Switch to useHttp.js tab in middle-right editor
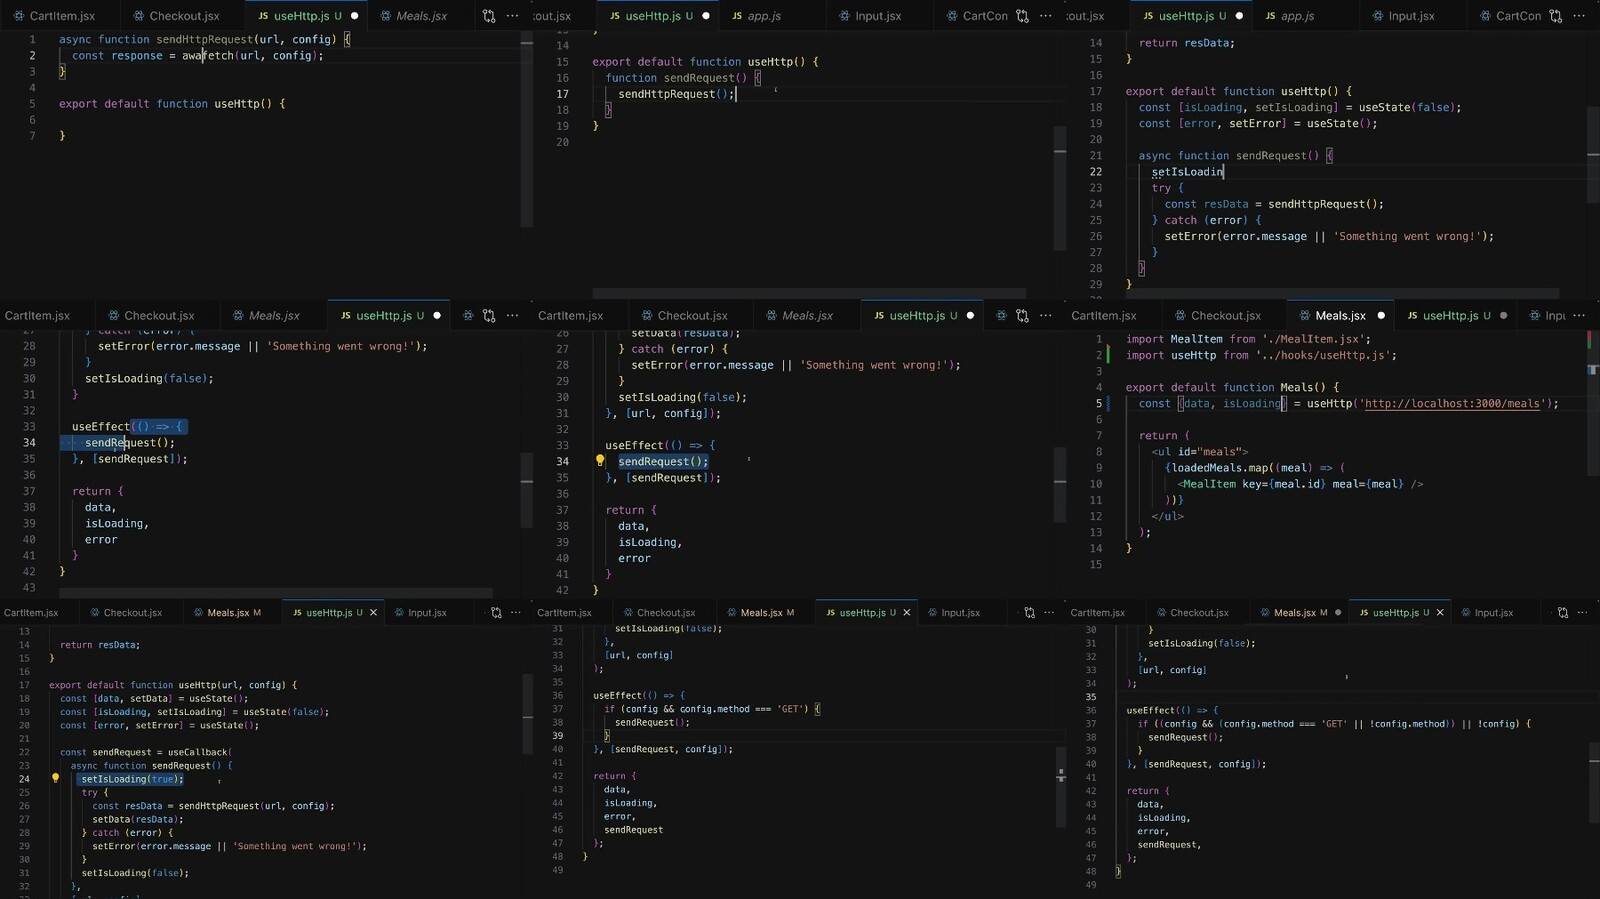This screenshot has height=899, width=1600. pyautogui.click(x=1449, y=316)
